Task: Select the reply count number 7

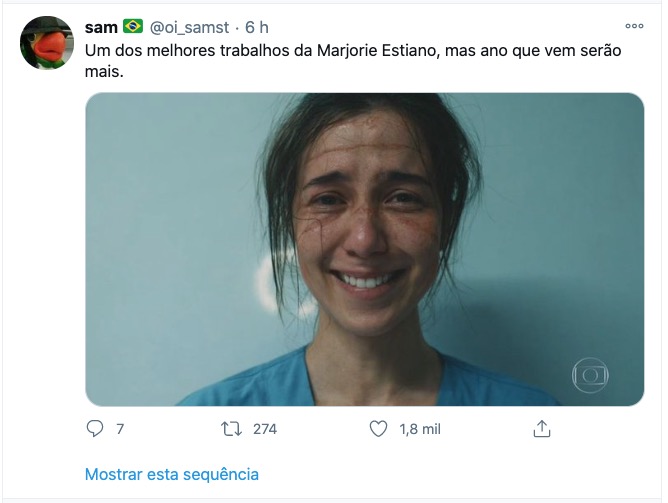Action: point(120,429)
